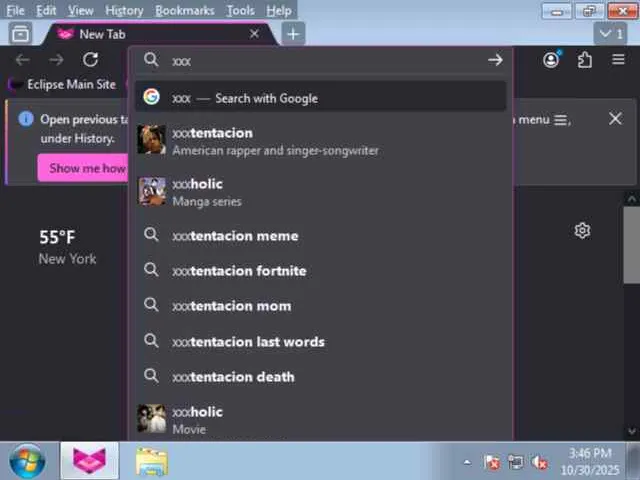Click the Show me how button
Image resolution: width=640 pixels, height=480 pixels.
pyautogui.click(x=83, y=168)
